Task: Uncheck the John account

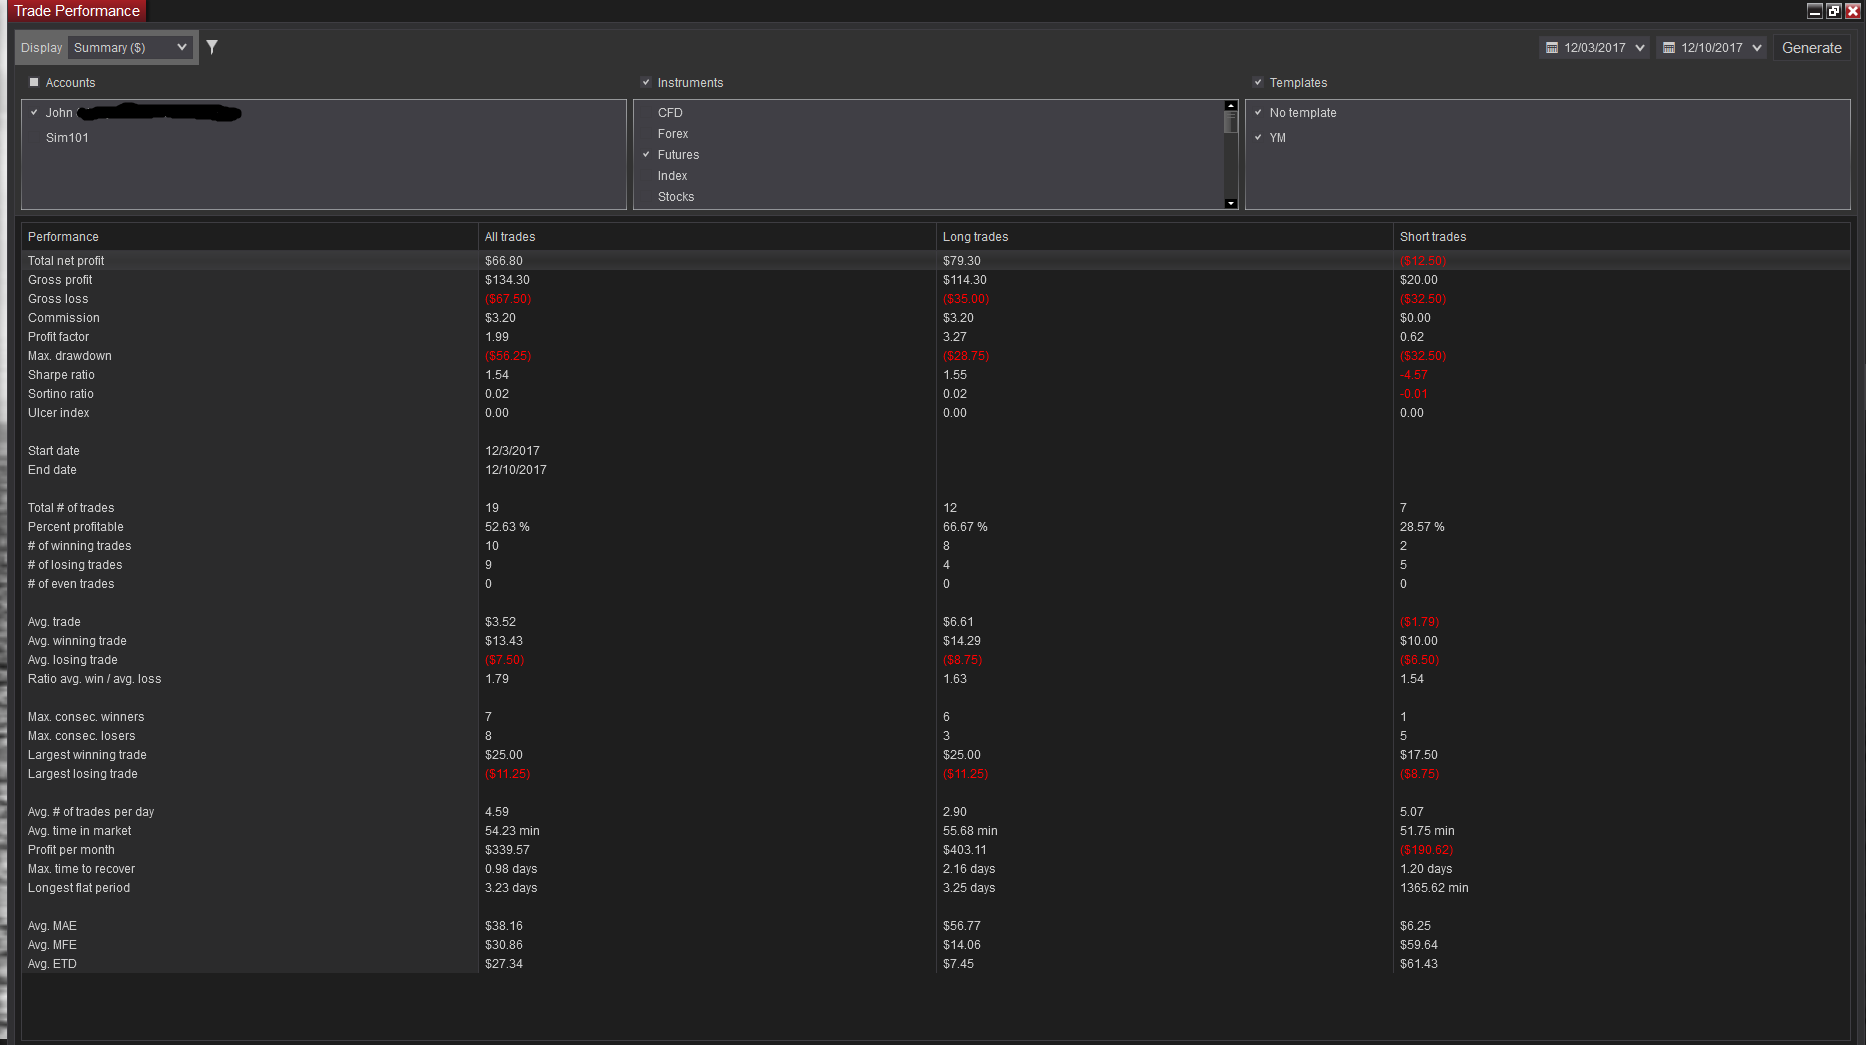Action: click(x=34, y=113)
